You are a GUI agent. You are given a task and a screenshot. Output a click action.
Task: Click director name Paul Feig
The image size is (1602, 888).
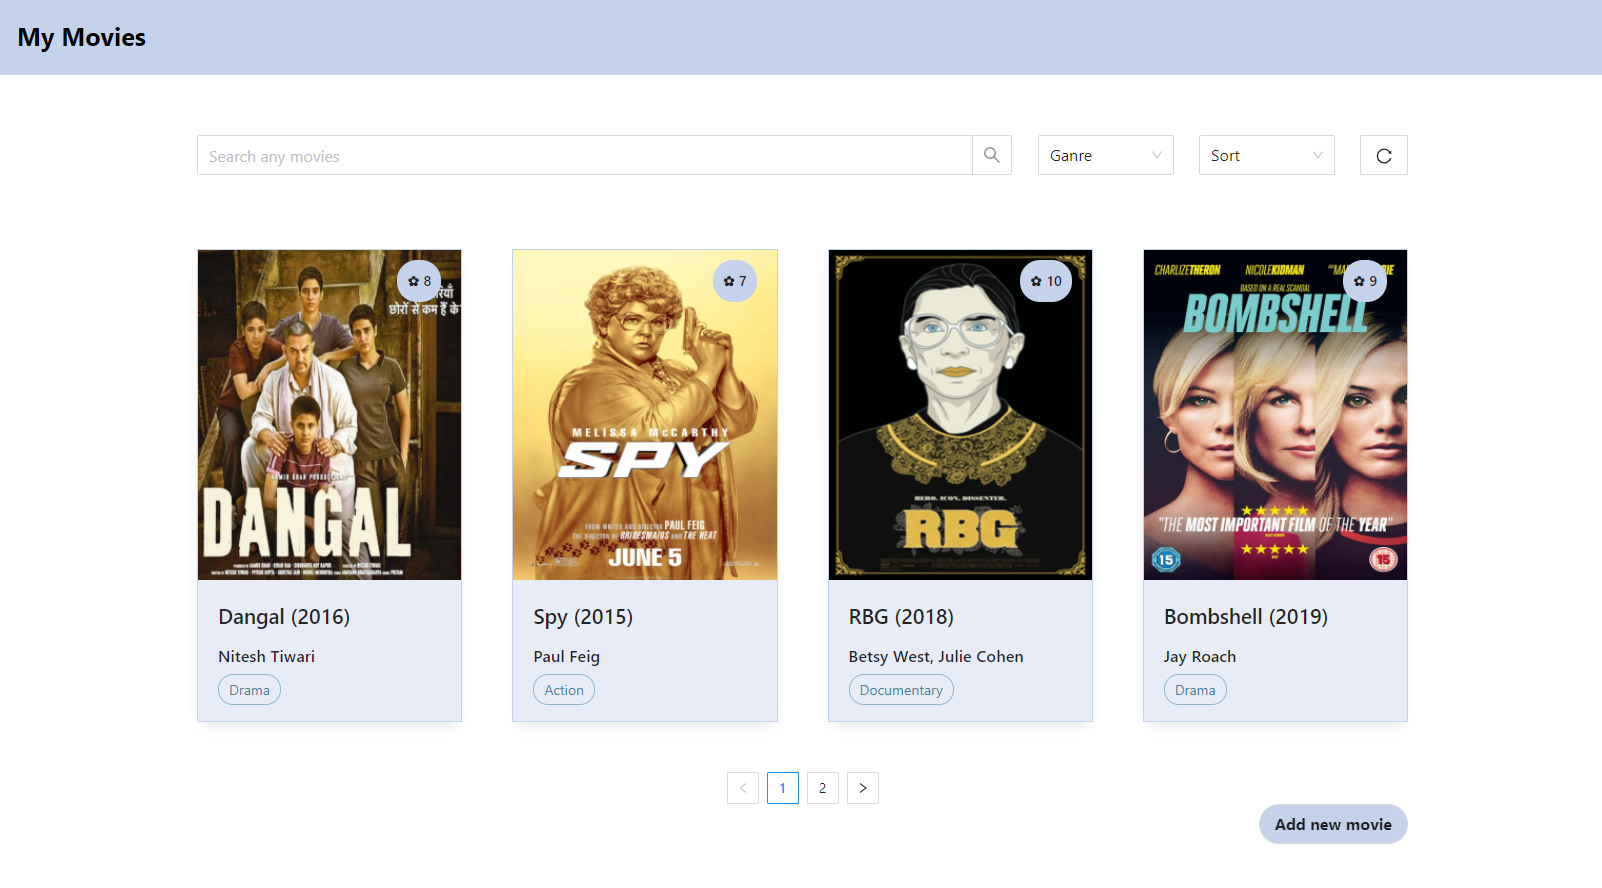566,657
